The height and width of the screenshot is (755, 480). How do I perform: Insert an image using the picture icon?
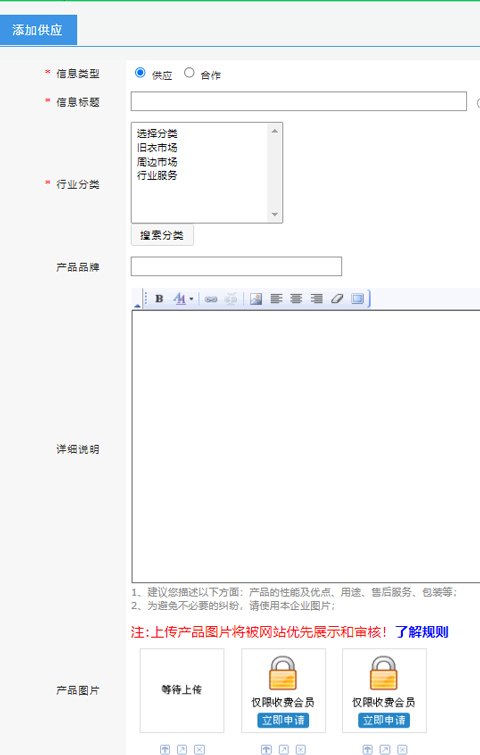pyautogui.click(x=256, y=299)
